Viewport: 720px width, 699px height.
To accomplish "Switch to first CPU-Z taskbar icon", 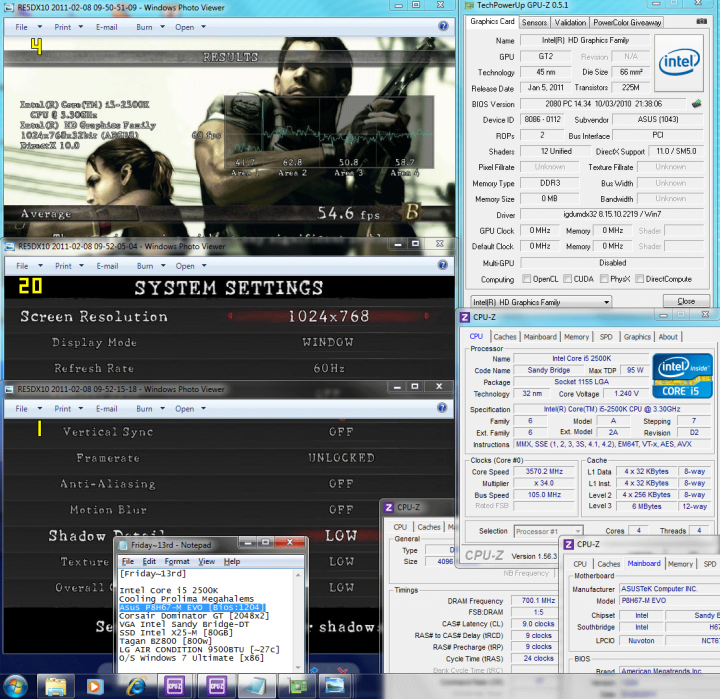I will tap(174, 687).
